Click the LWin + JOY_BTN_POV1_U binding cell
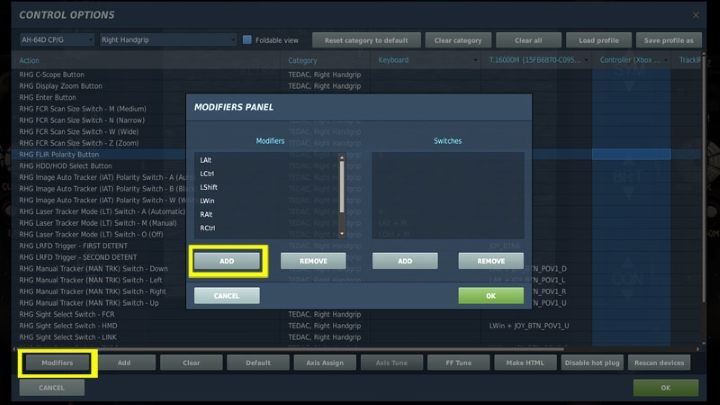Image resolution: width=720 pixels, height=405 pixels. (x=529, y=326)
